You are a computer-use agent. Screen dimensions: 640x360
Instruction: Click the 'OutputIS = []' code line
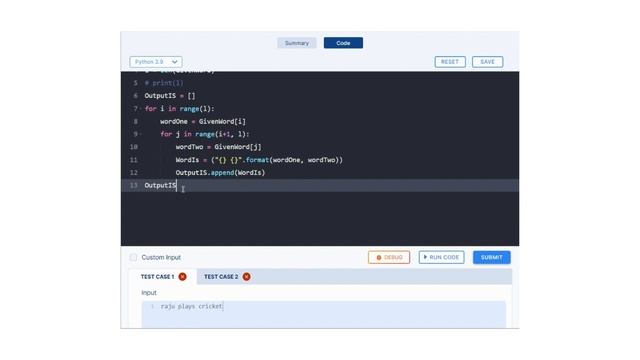click(x=170, y=96)
